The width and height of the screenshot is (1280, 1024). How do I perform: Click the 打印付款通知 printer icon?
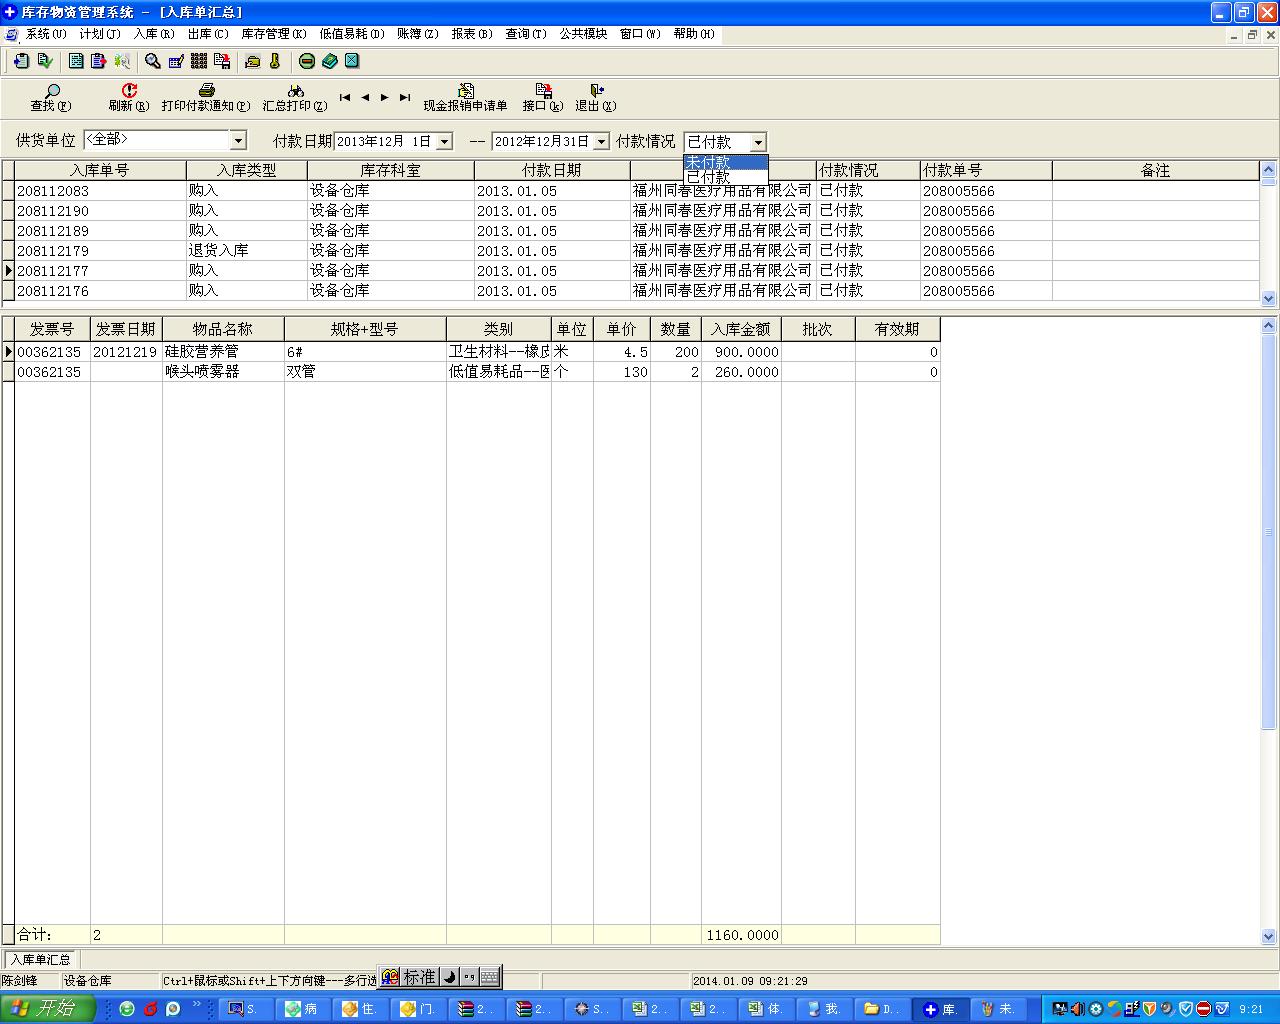[206, 91]
